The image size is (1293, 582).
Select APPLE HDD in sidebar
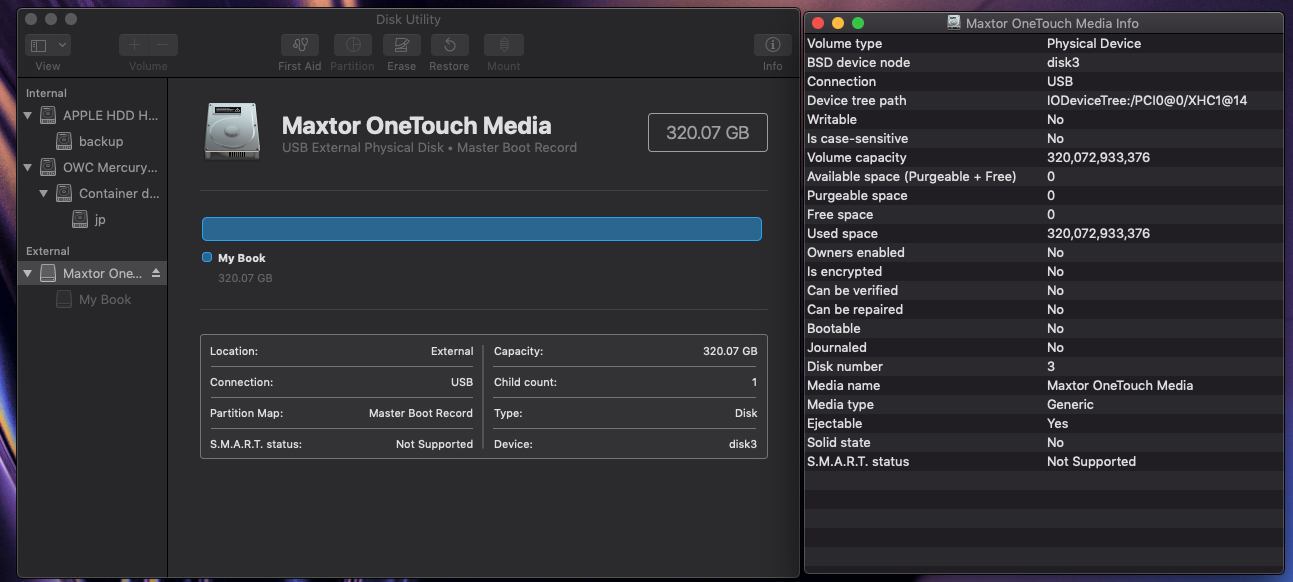93,115
